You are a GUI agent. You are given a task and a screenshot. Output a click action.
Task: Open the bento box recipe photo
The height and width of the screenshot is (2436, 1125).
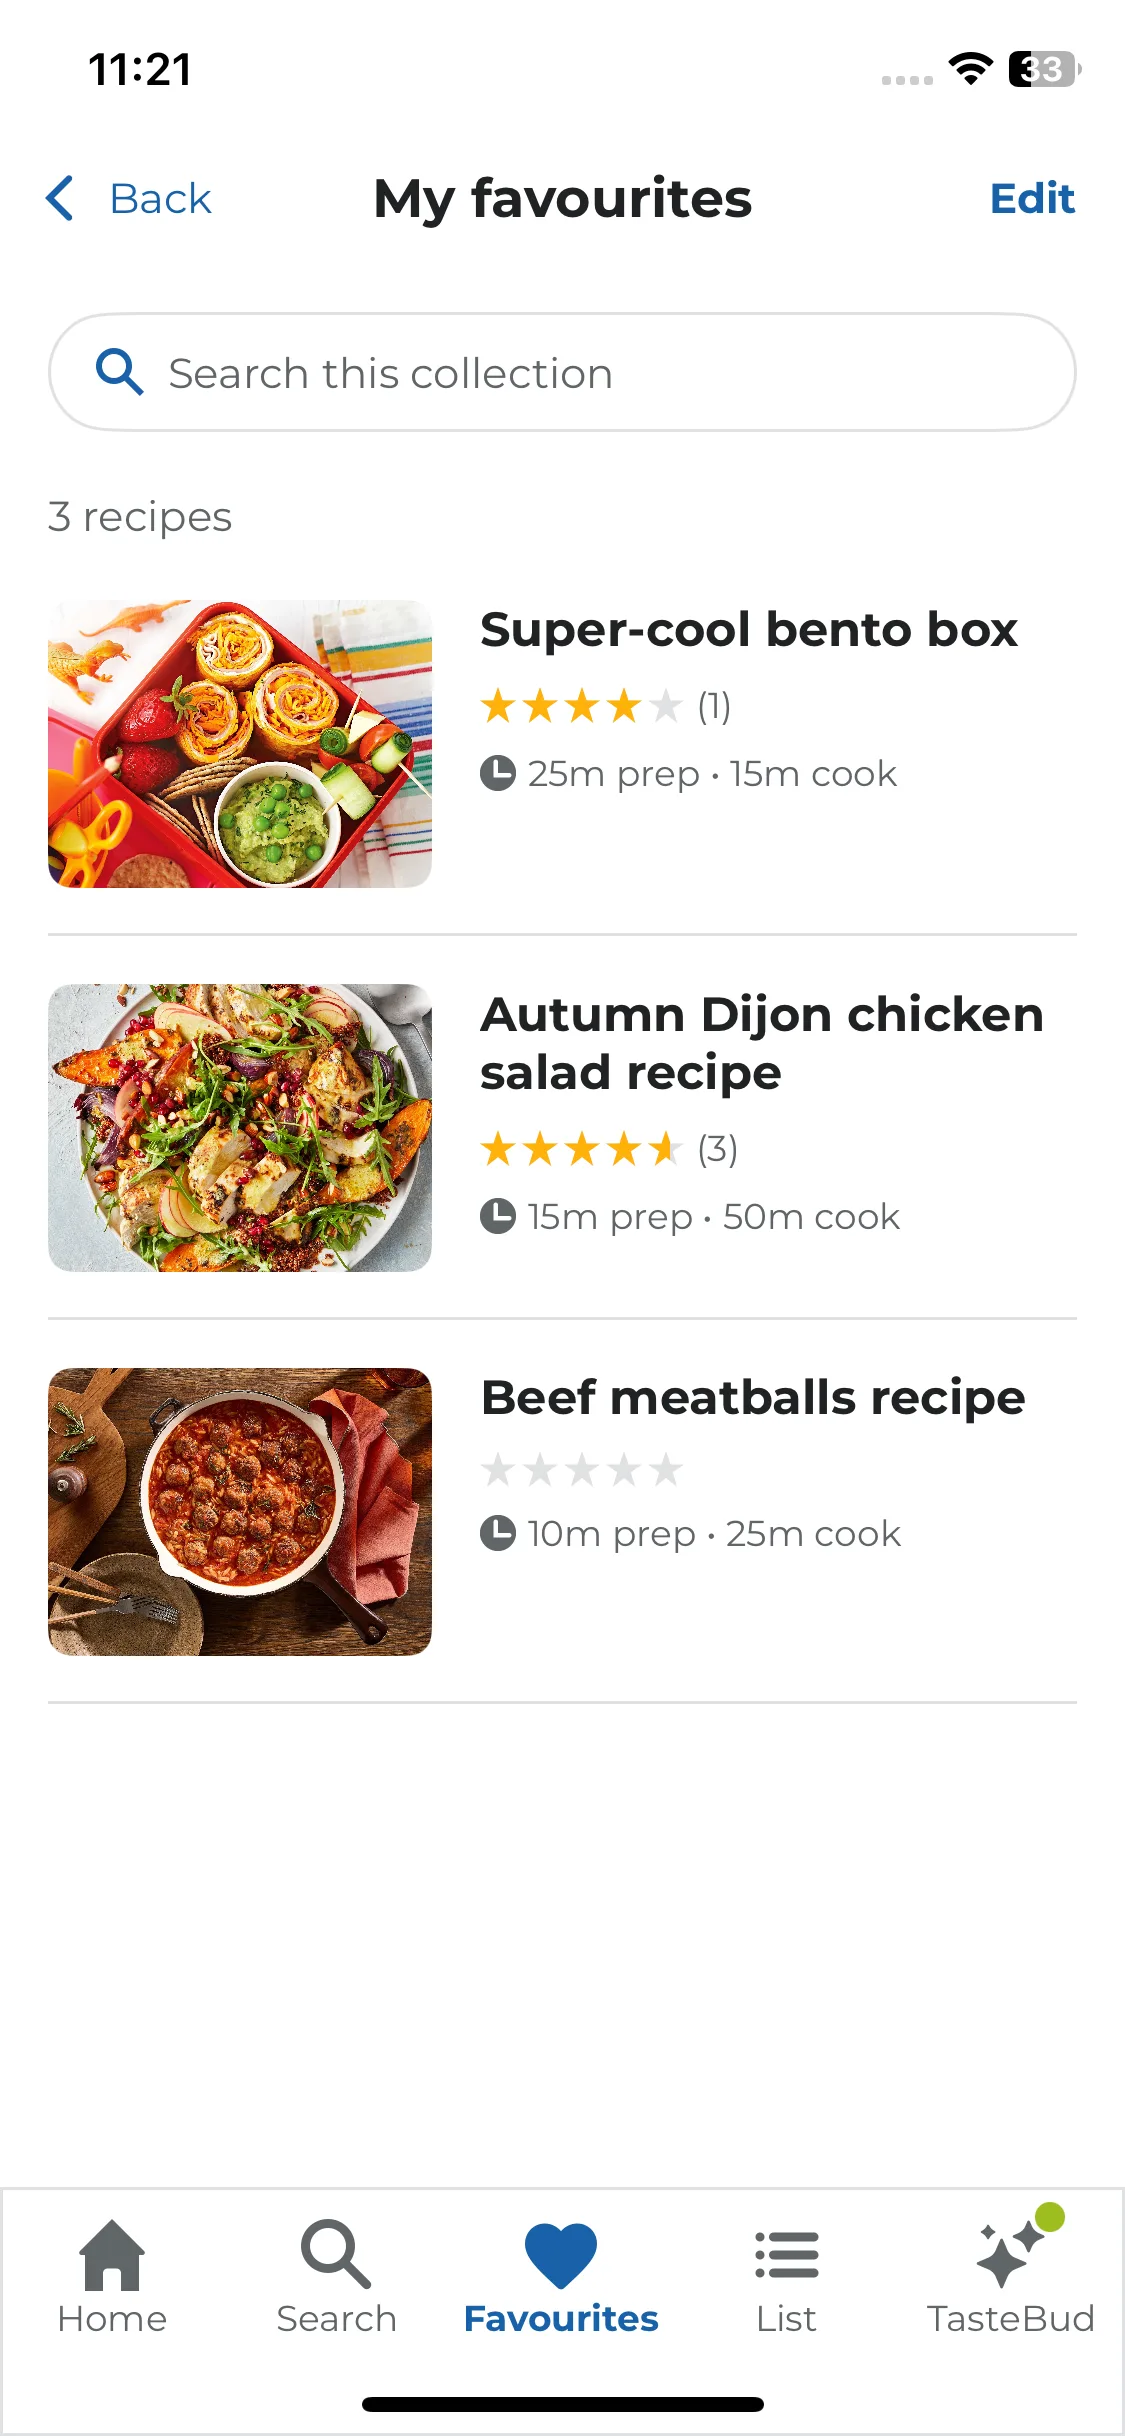coord(240,744)
